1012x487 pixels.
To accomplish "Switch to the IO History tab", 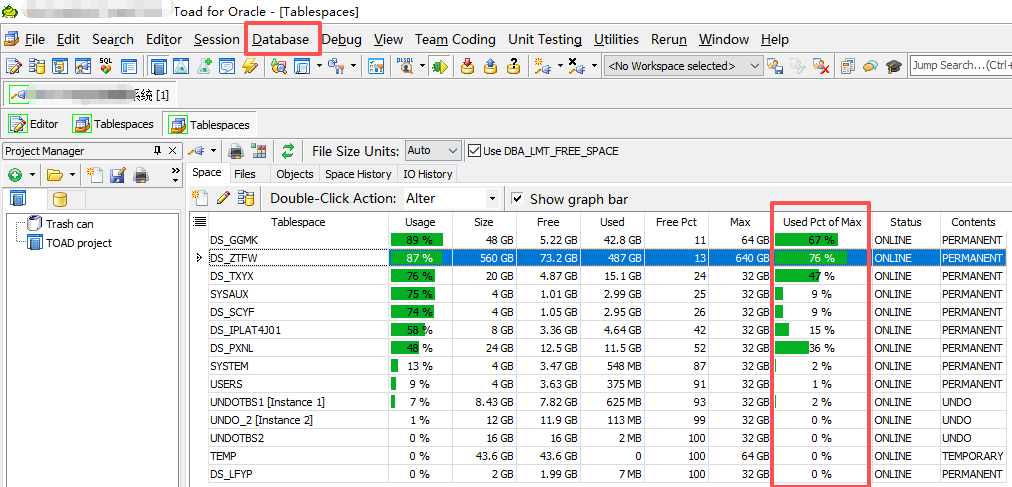I will tap(427, 174).
